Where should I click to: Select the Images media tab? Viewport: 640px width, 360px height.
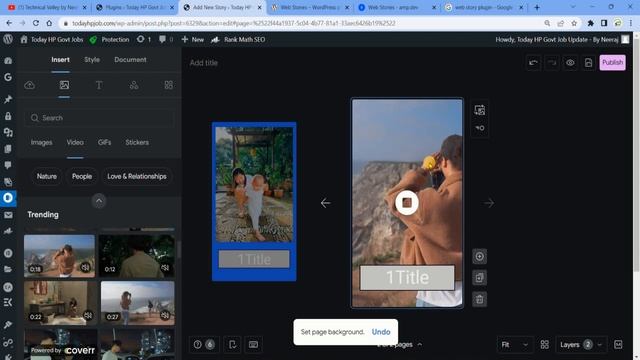(x=42, y=142)
